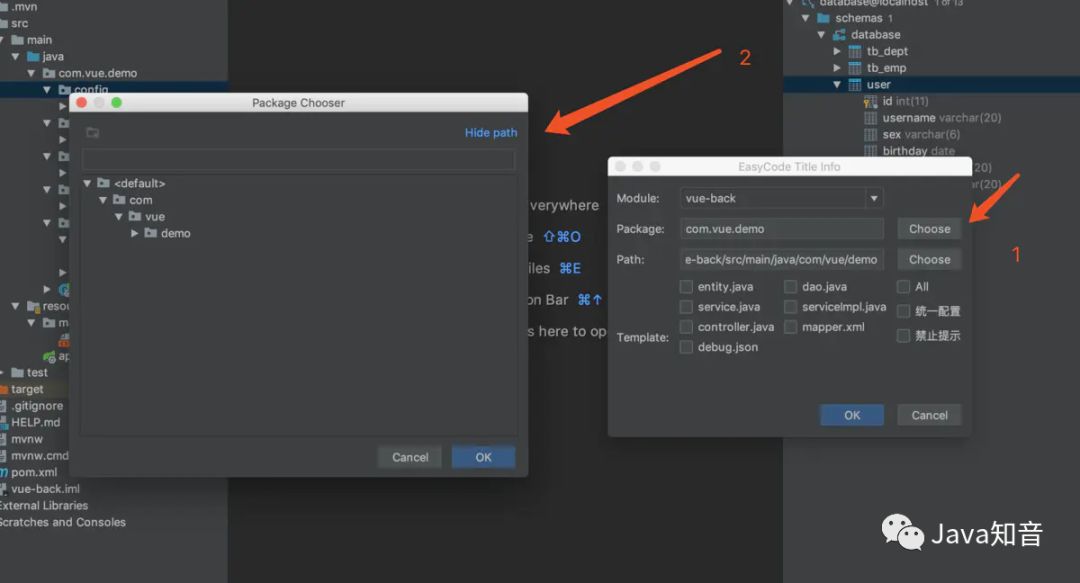This screenshot has width=1080, height=583.
Task: Click the user table icon in database panel
Action: point(855,84)
